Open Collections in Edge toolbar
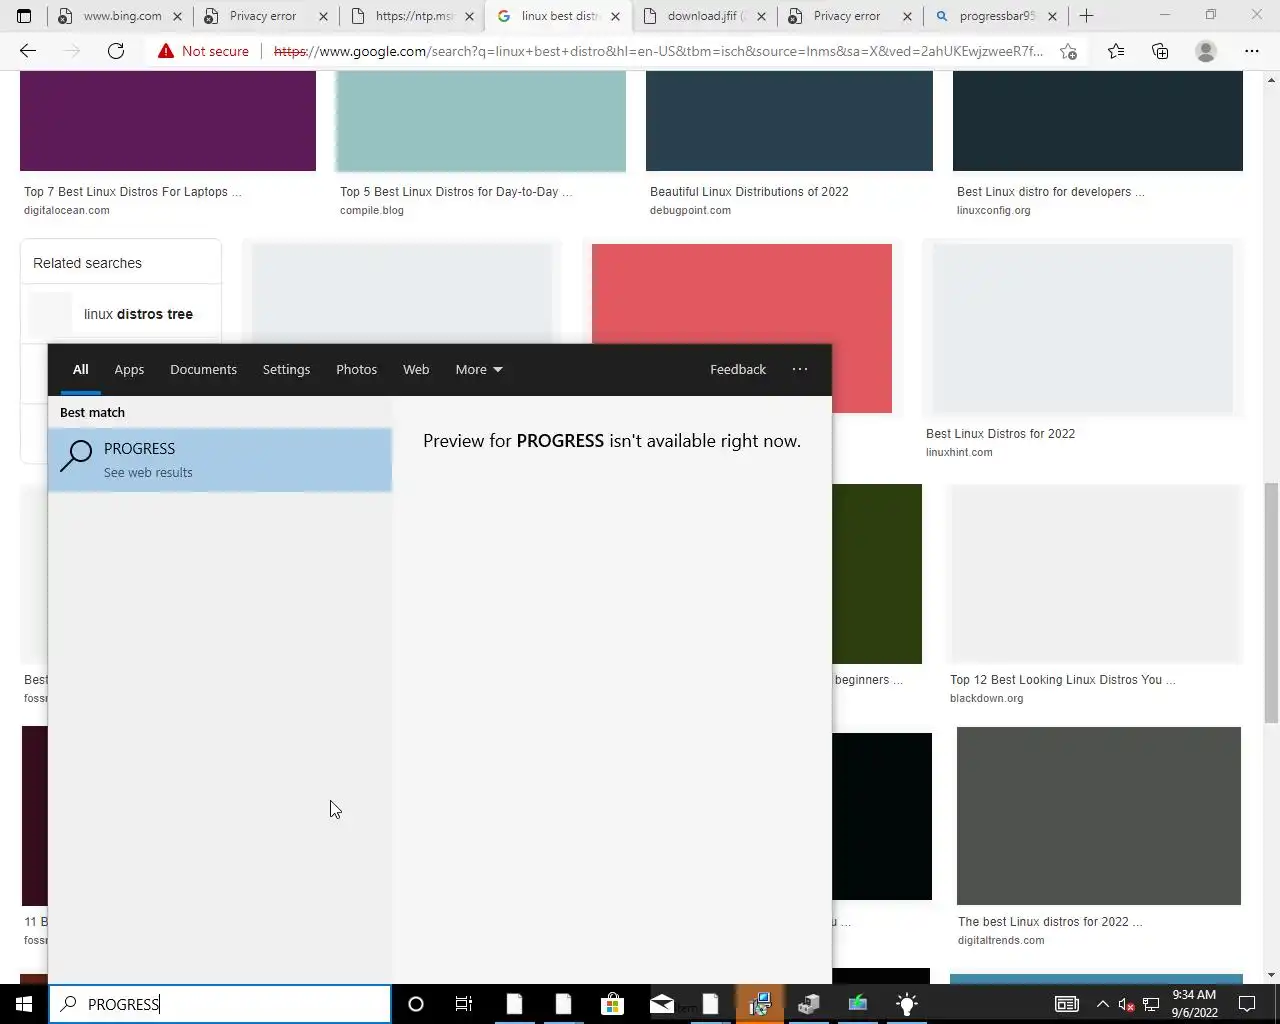The image size is (1280, 1024). (1160, 51)
